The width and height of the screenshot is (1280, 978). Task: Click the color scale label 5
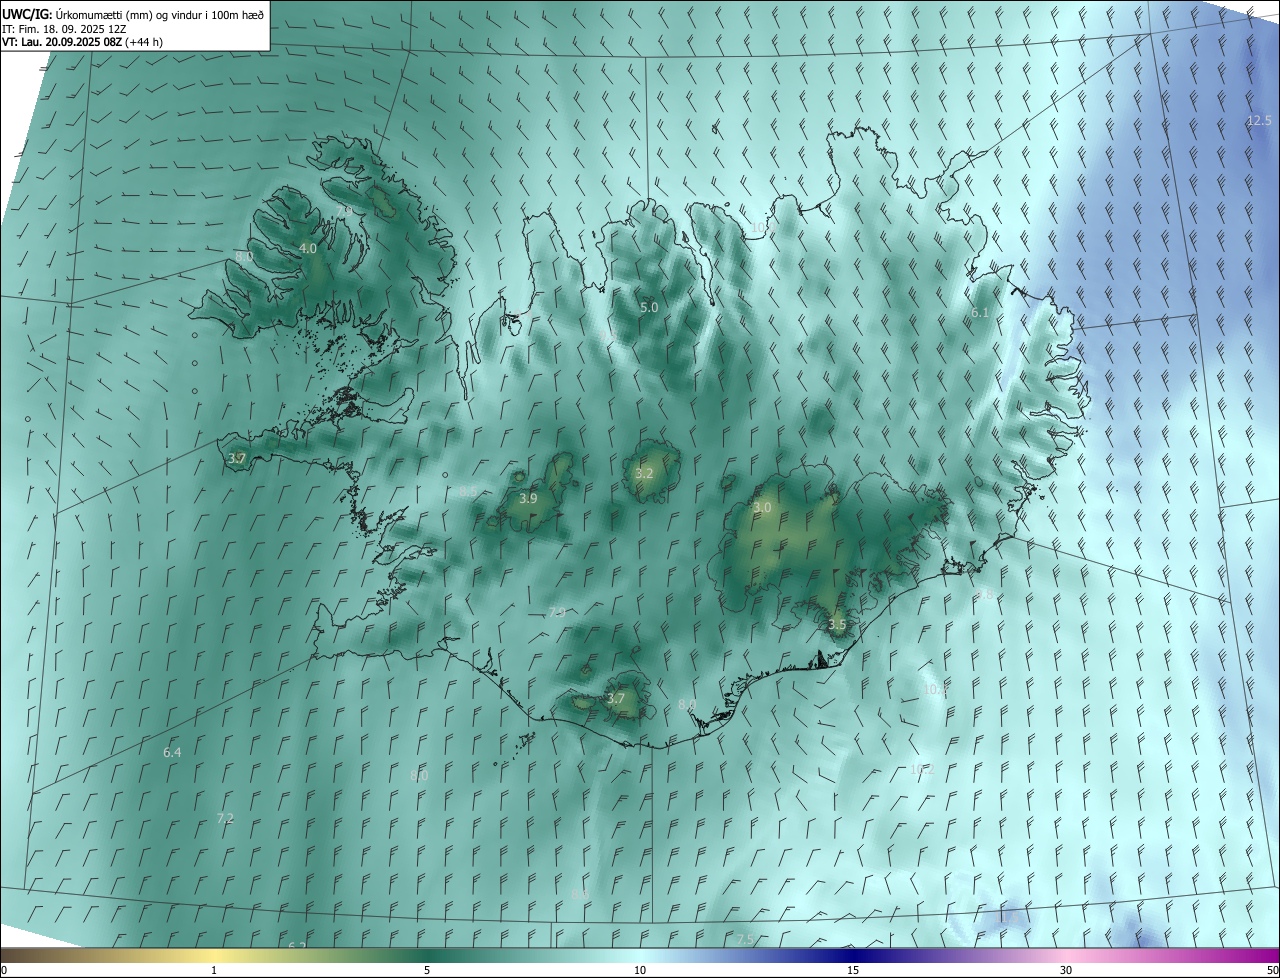click(427, 970)
